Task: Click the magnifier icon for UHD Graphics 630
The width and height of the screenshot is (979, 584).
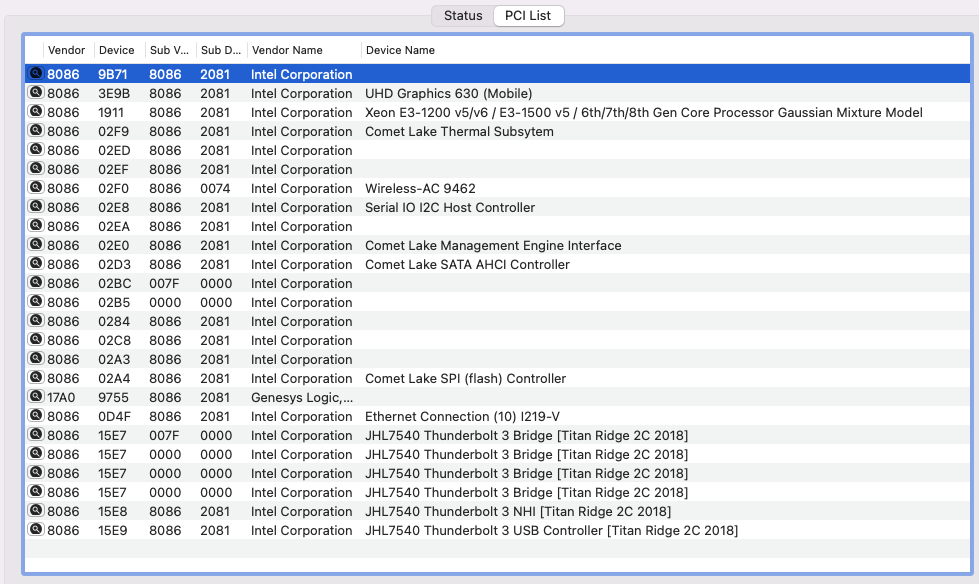Action: click(x=36, y=93)
